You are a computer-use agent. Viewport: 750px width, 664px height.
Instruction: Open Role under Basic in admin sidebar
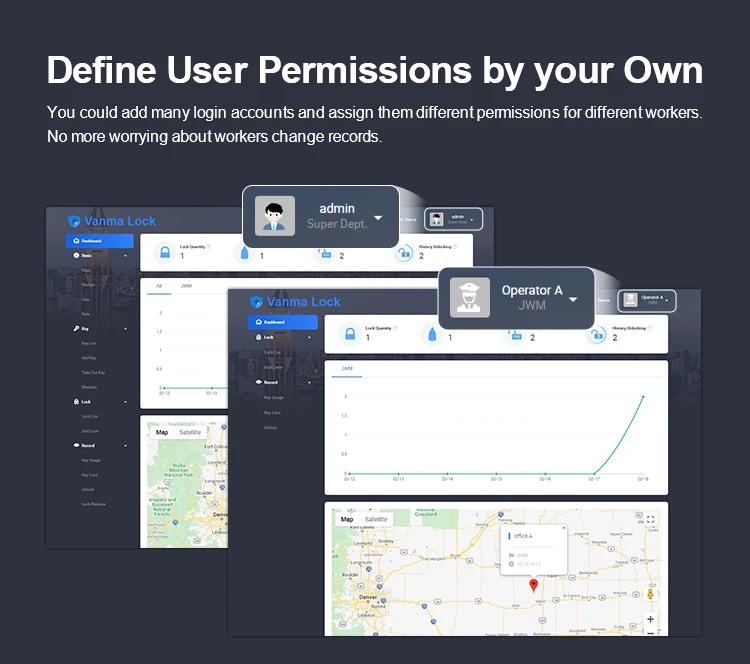[86, 314]
